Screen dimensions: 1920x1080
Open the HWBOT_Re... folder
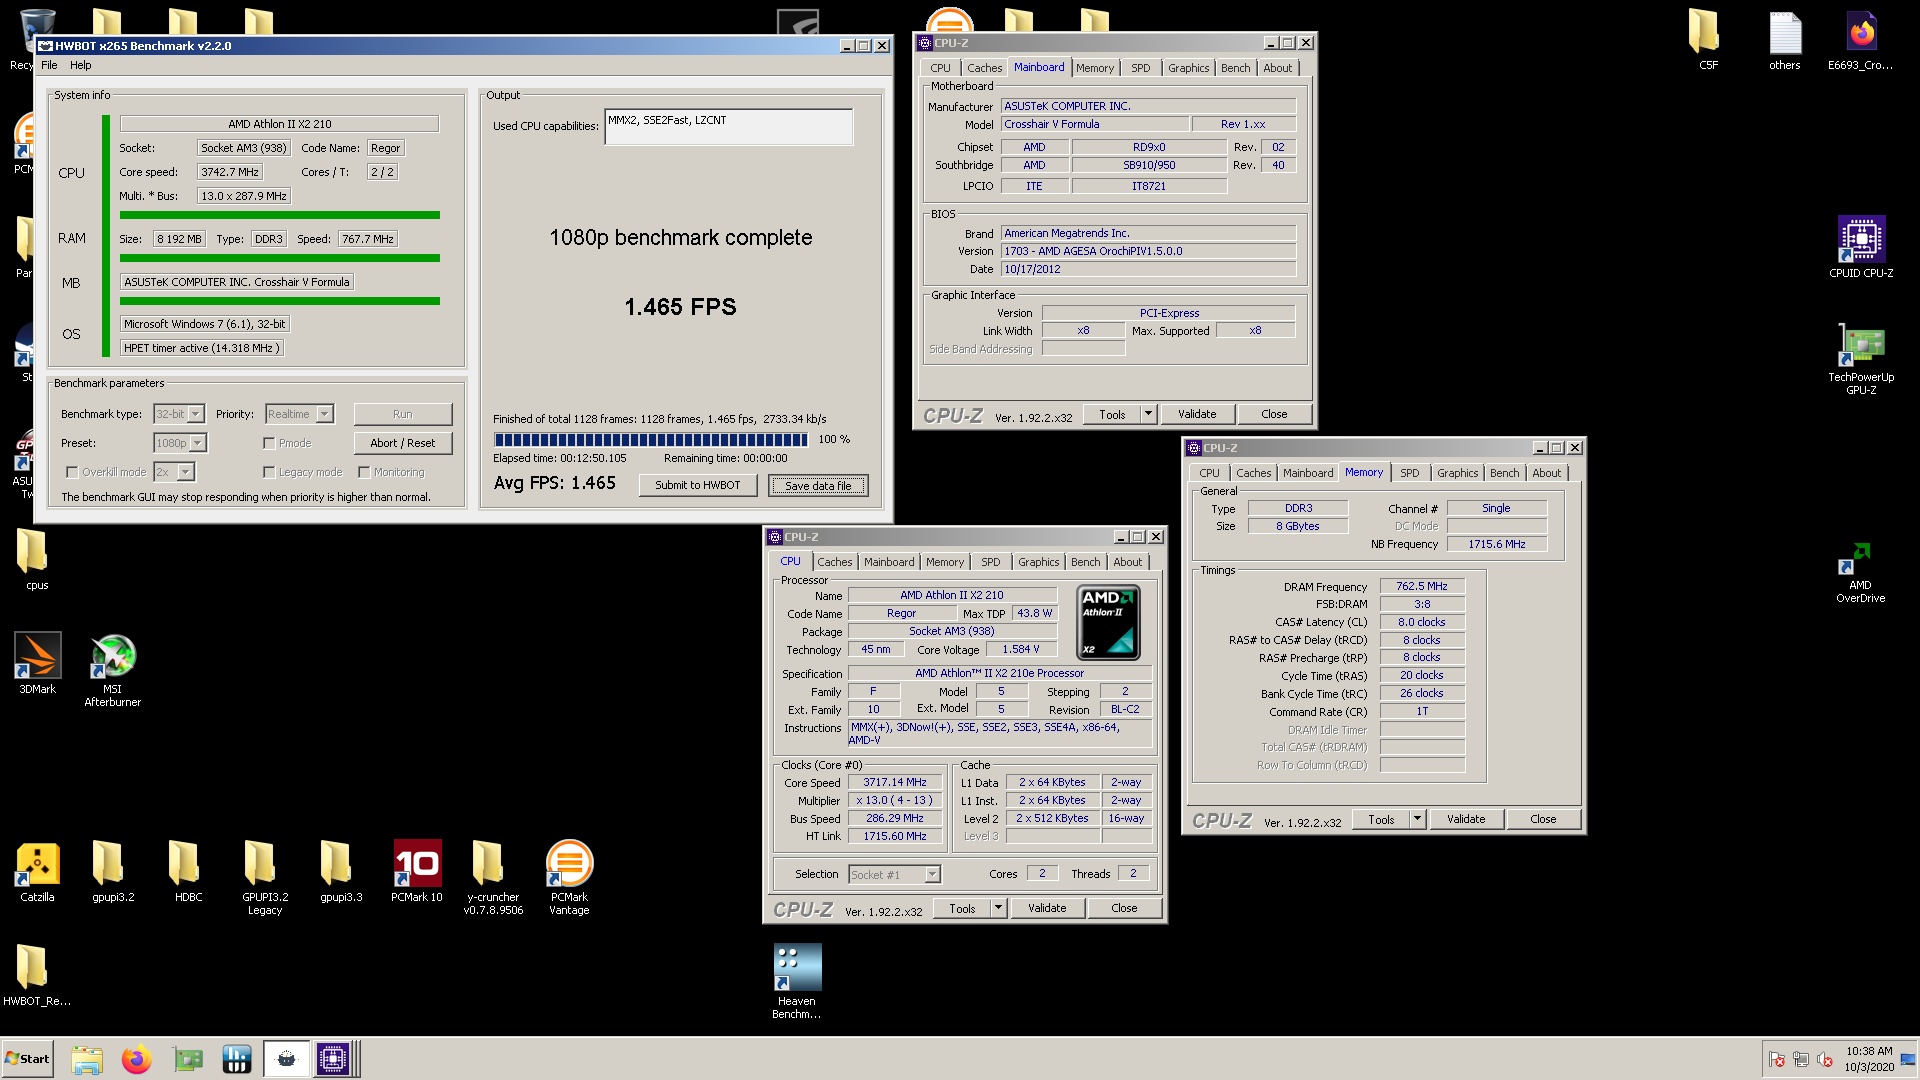click(x=37, y=975)
